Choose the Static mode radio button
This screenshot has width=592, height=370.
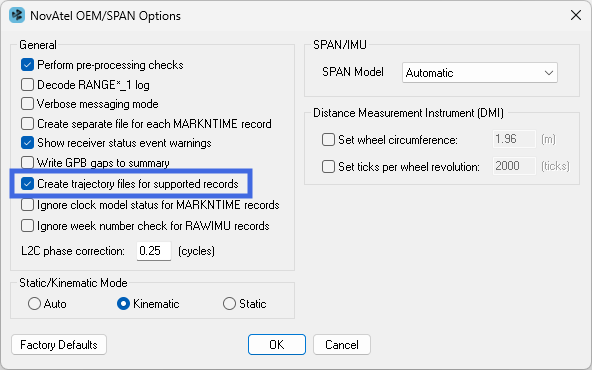229,304
